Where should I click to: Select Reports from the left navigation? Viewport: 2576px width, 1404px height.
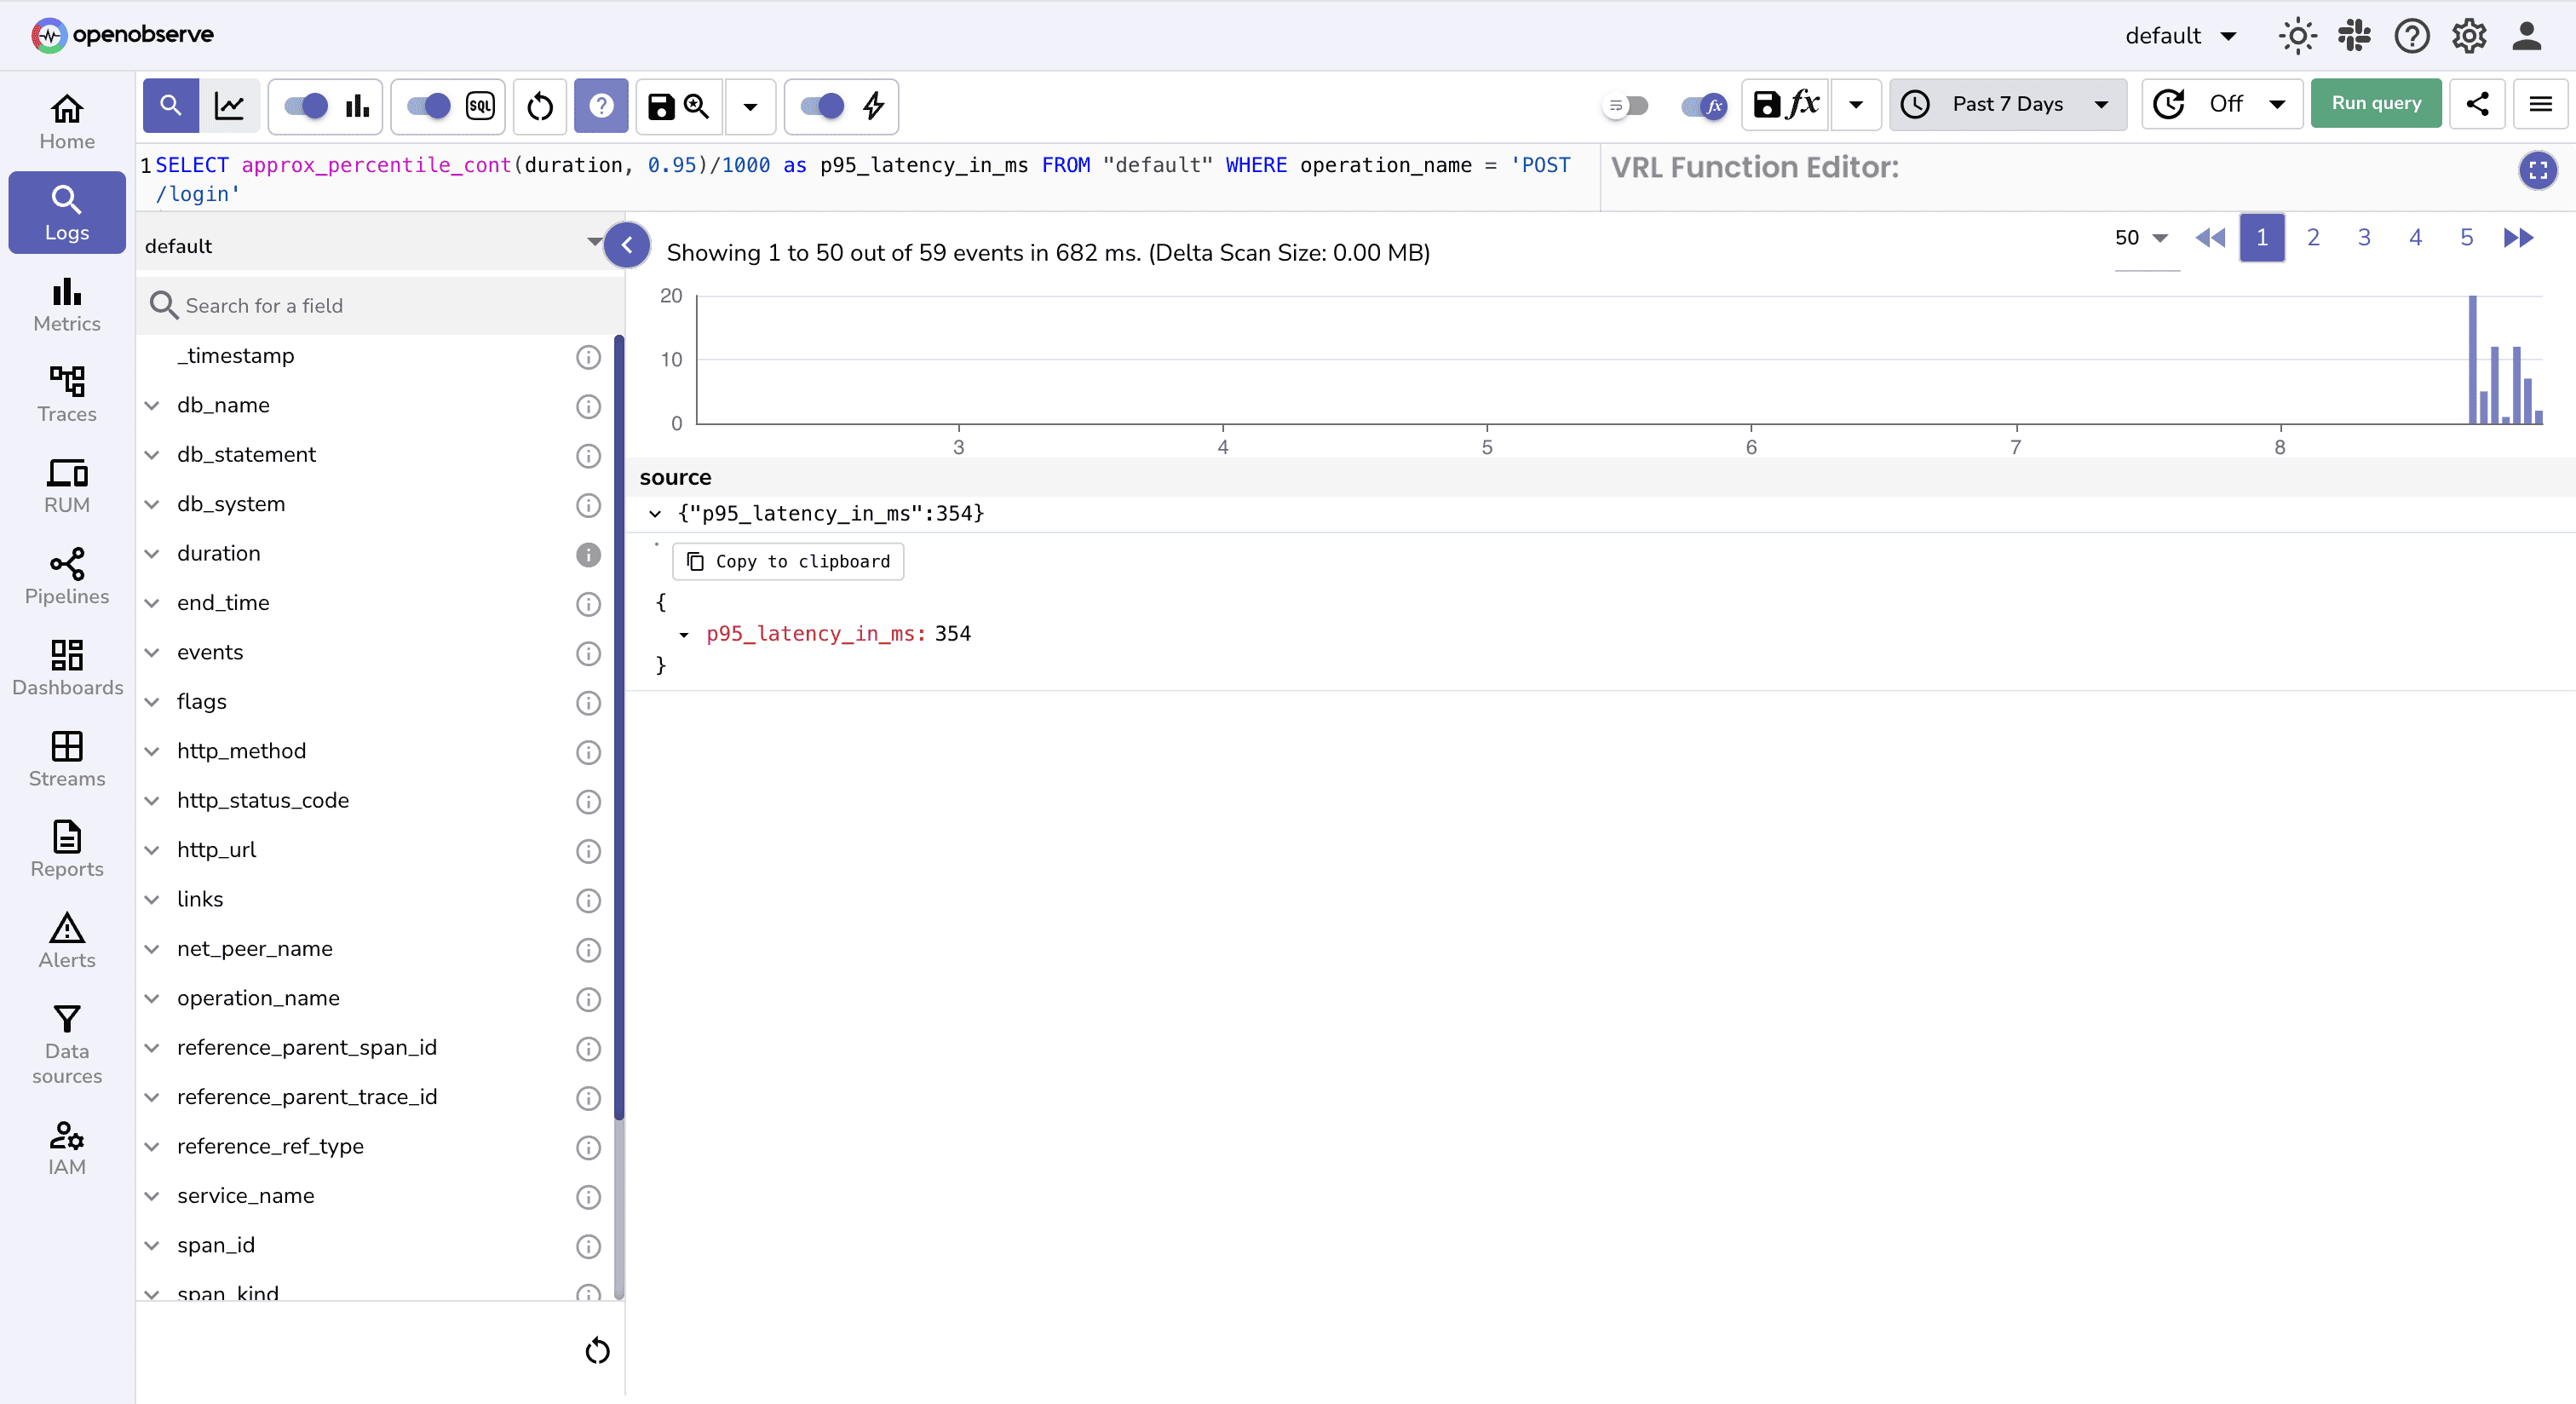(66, 849)
